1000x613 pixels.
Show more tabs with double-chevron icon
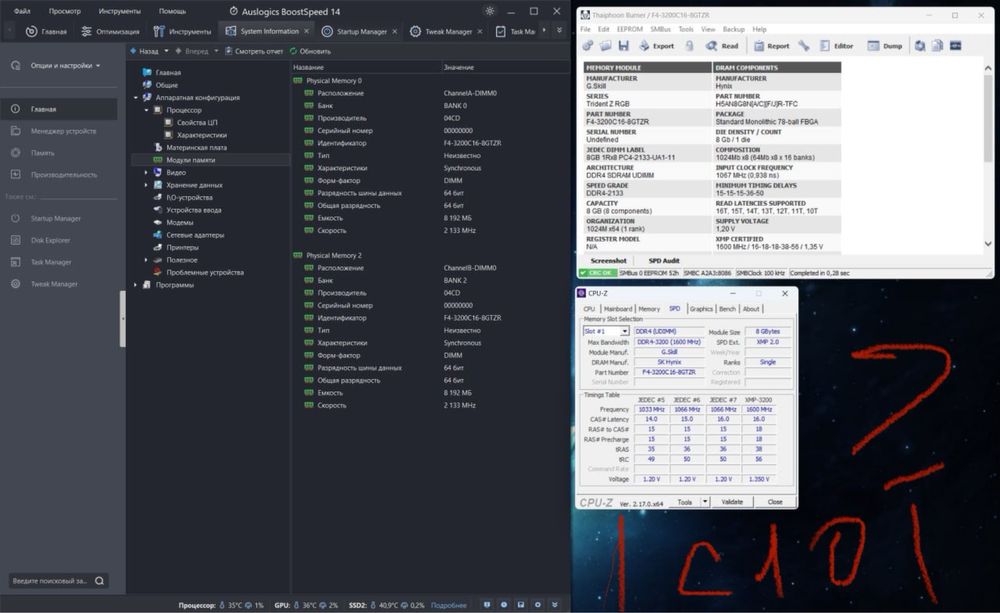[x=559, y=31]
